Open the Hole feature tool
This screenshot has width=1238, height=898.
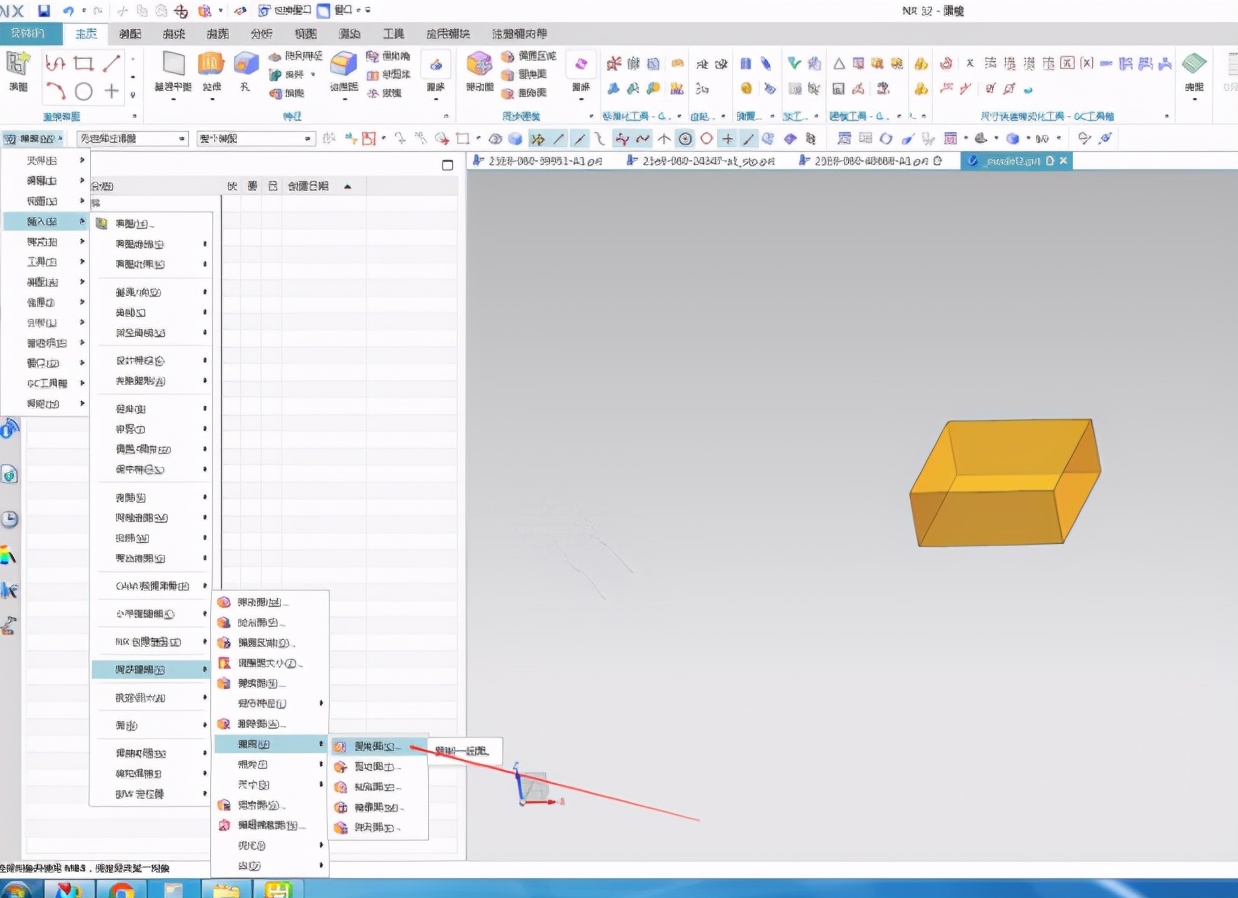point(245,64)
